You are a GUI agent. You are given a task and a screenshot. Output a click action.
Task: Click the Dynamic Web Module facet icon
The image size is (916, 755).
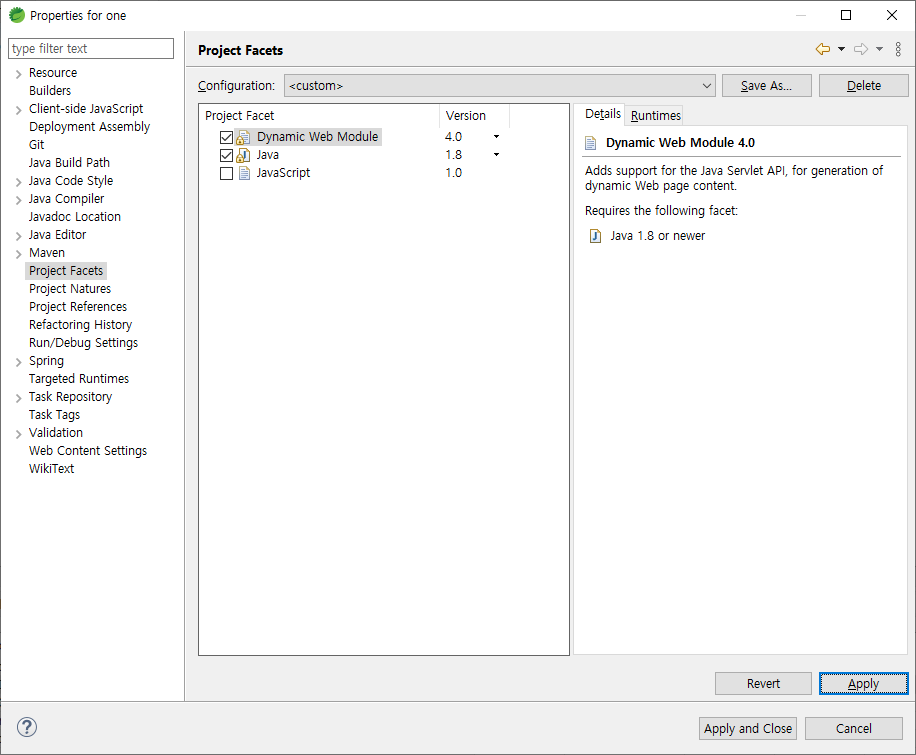(x=243, y=137)
